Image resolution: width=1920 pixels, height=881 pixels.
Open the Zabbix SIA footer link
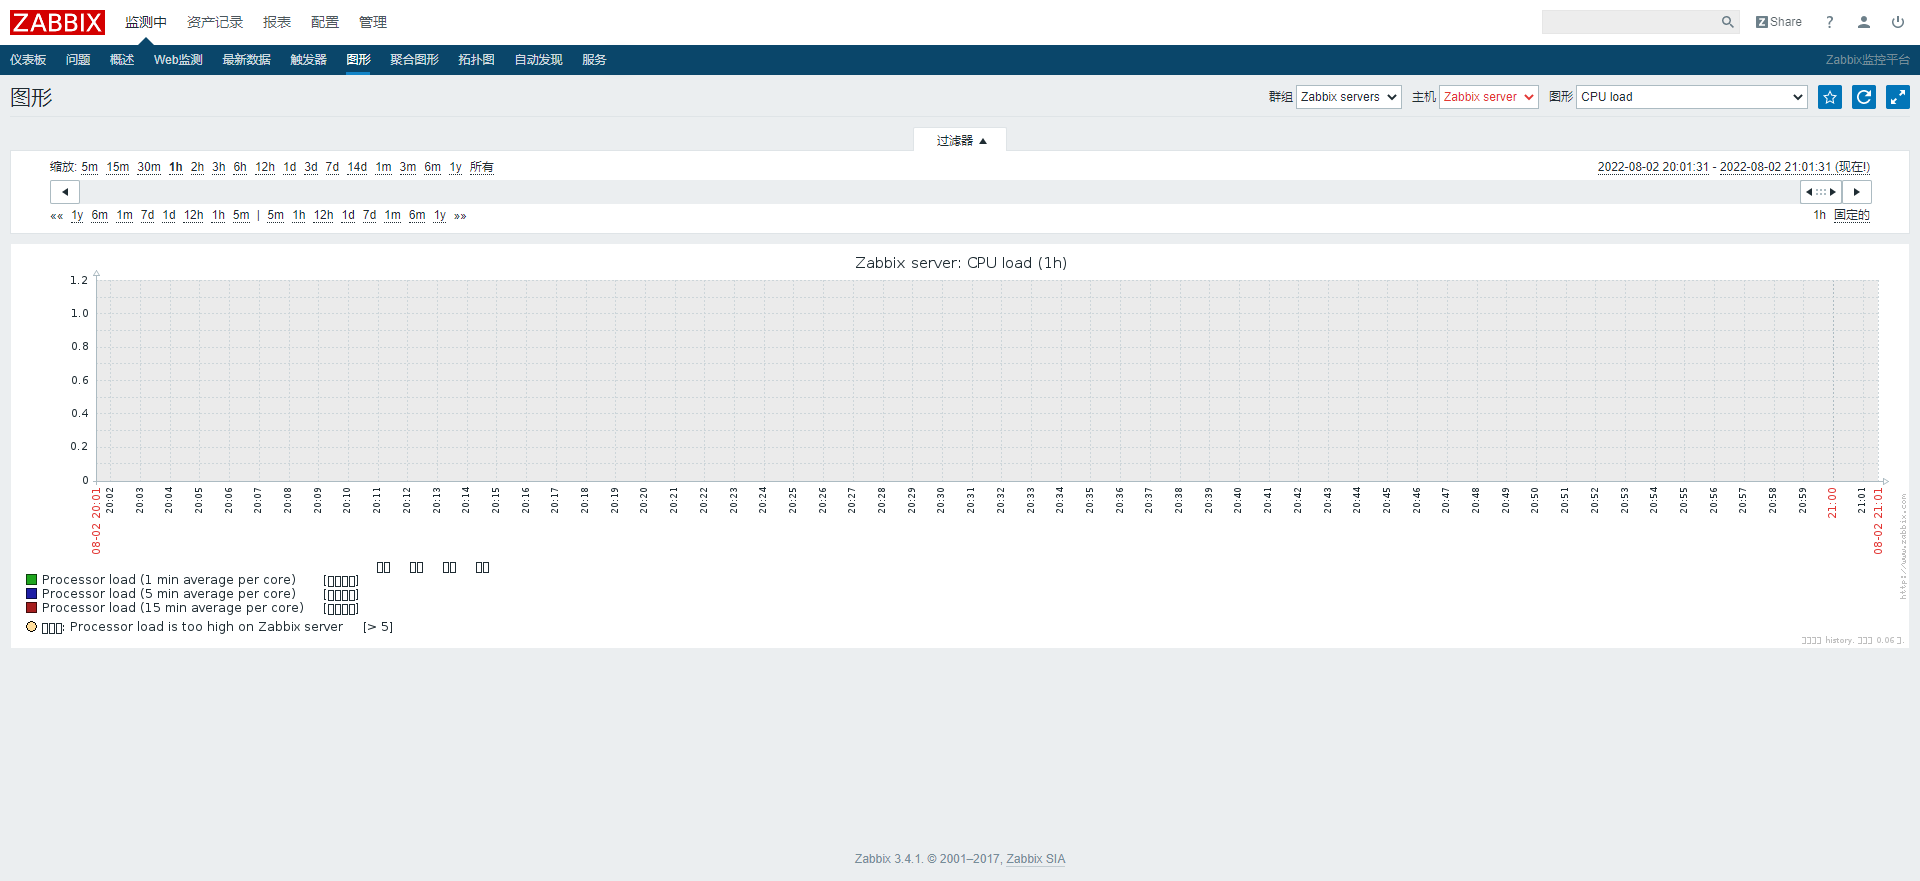1036,859
